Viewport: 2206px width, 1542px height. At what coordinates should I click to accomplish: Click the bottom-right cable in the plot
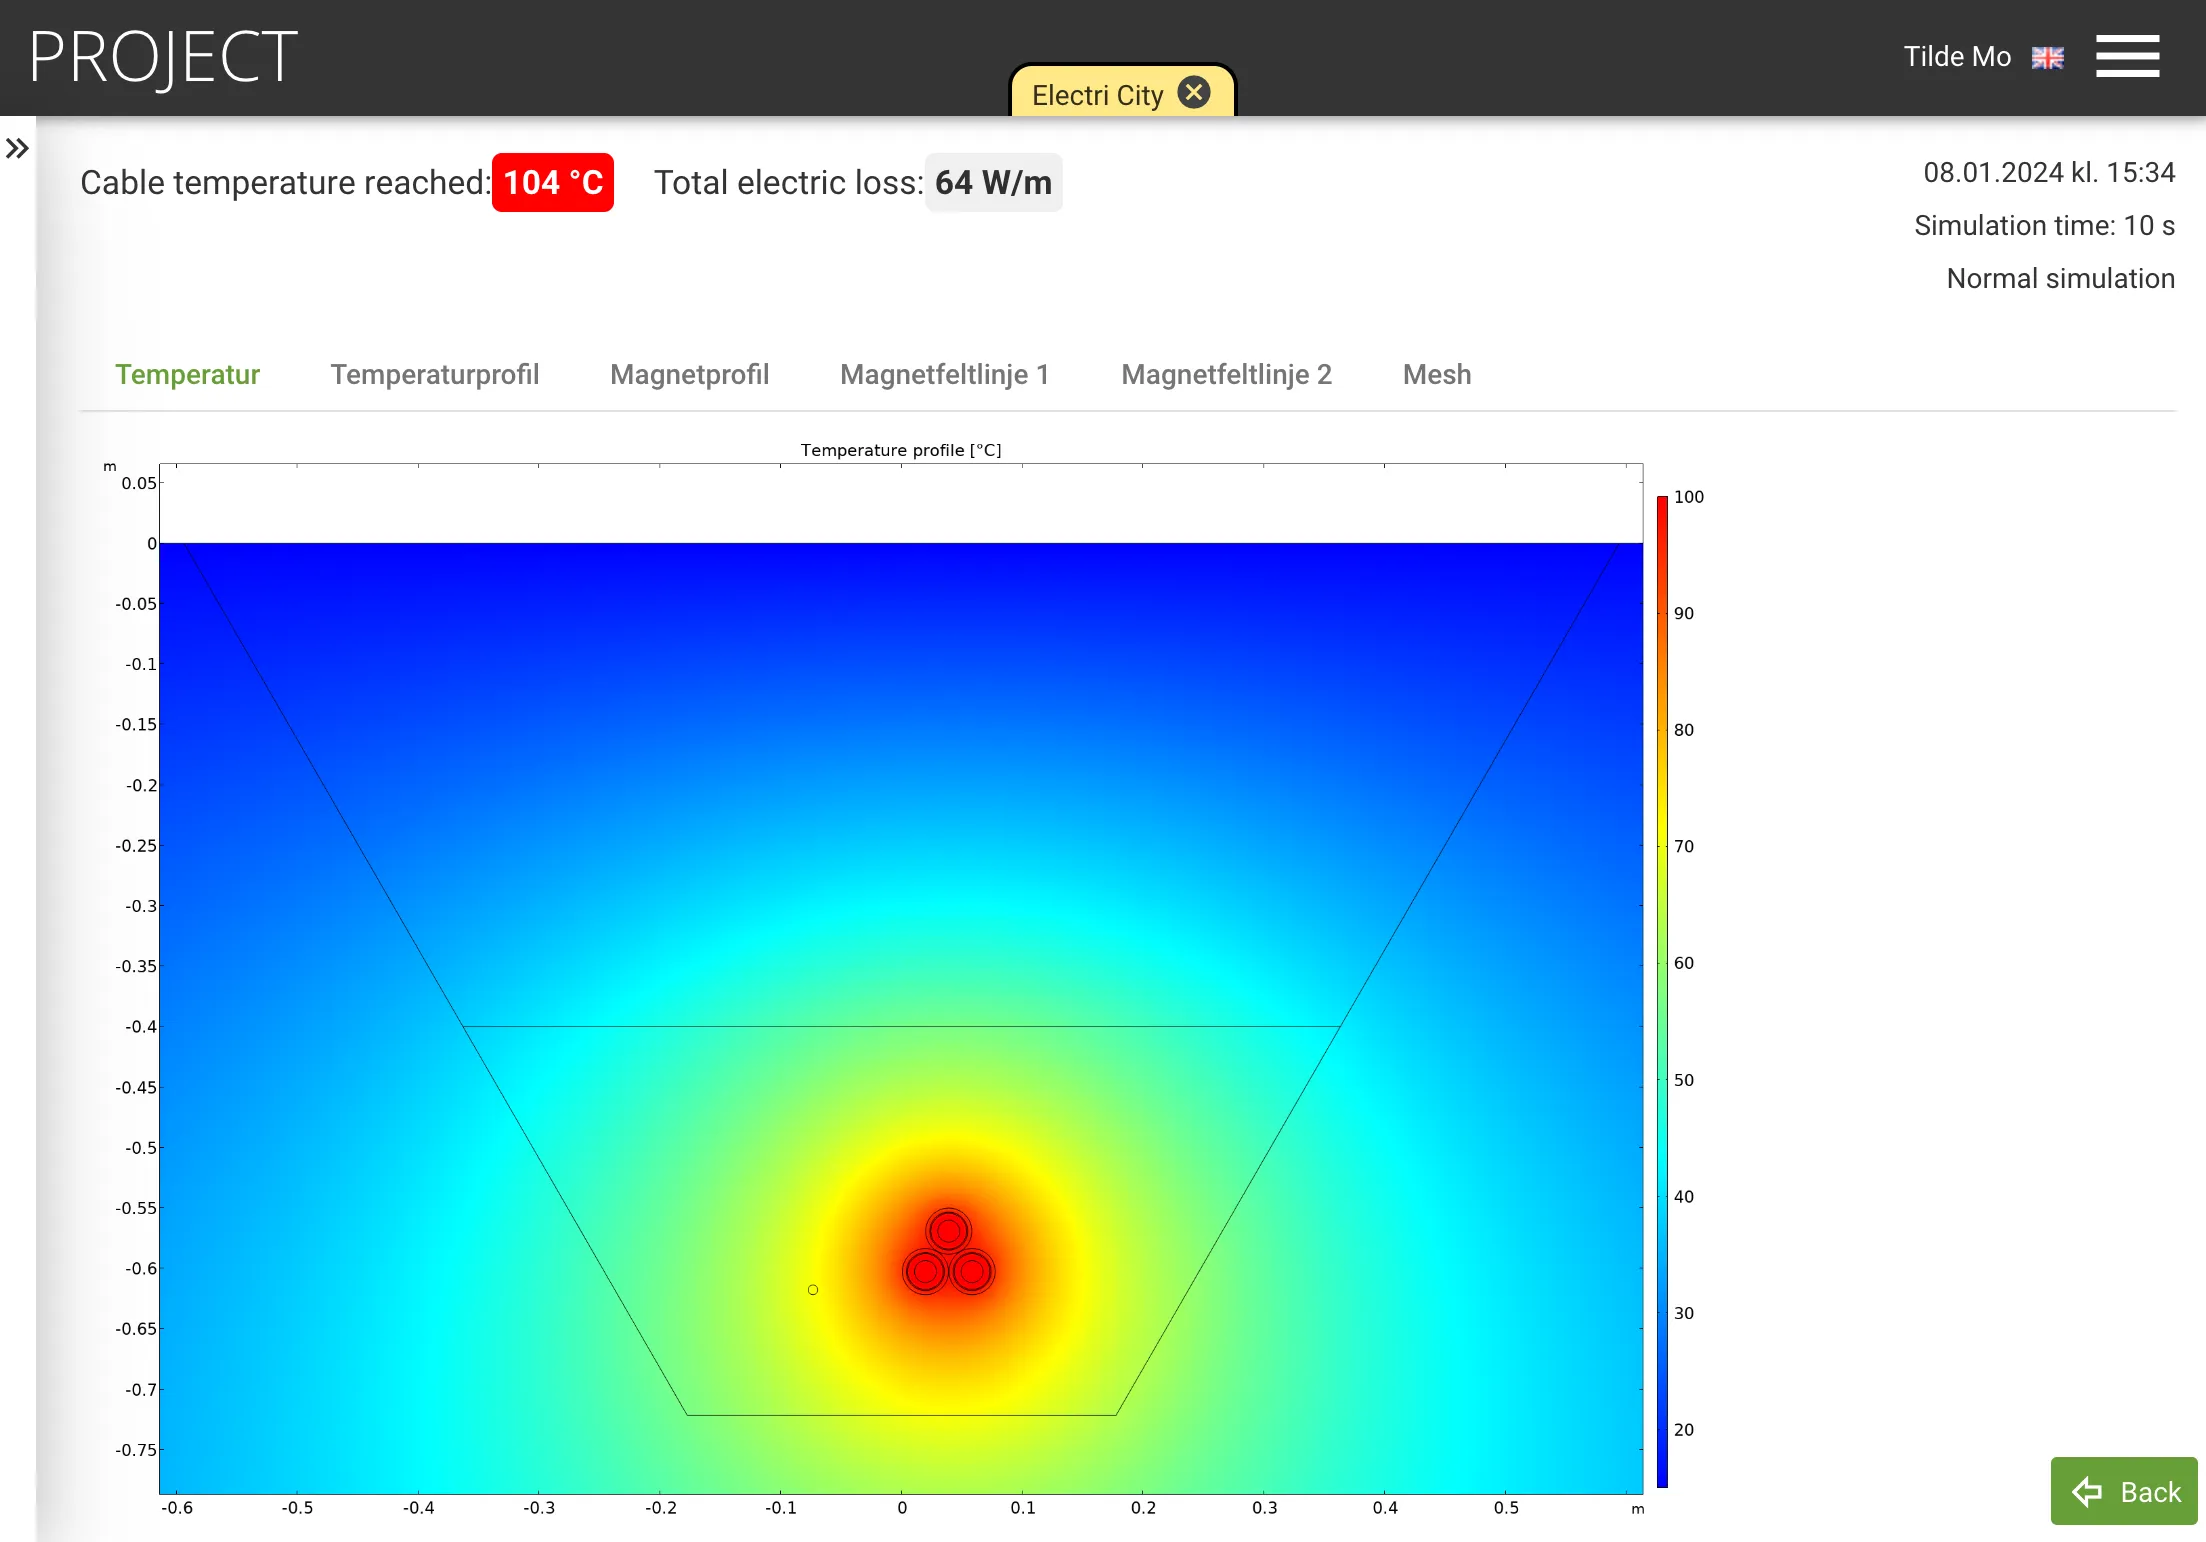tap(972, 1272)
